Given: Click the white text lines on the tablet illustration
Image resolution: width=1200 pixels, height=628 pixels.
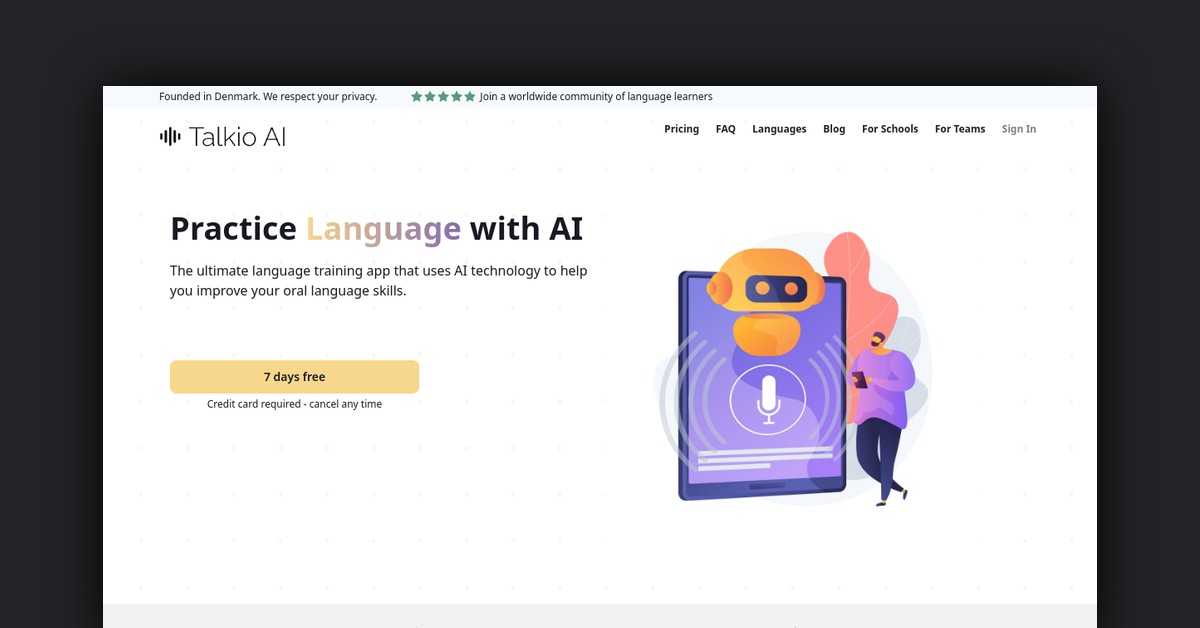Looking at the screenshot, I should [764, 460].
